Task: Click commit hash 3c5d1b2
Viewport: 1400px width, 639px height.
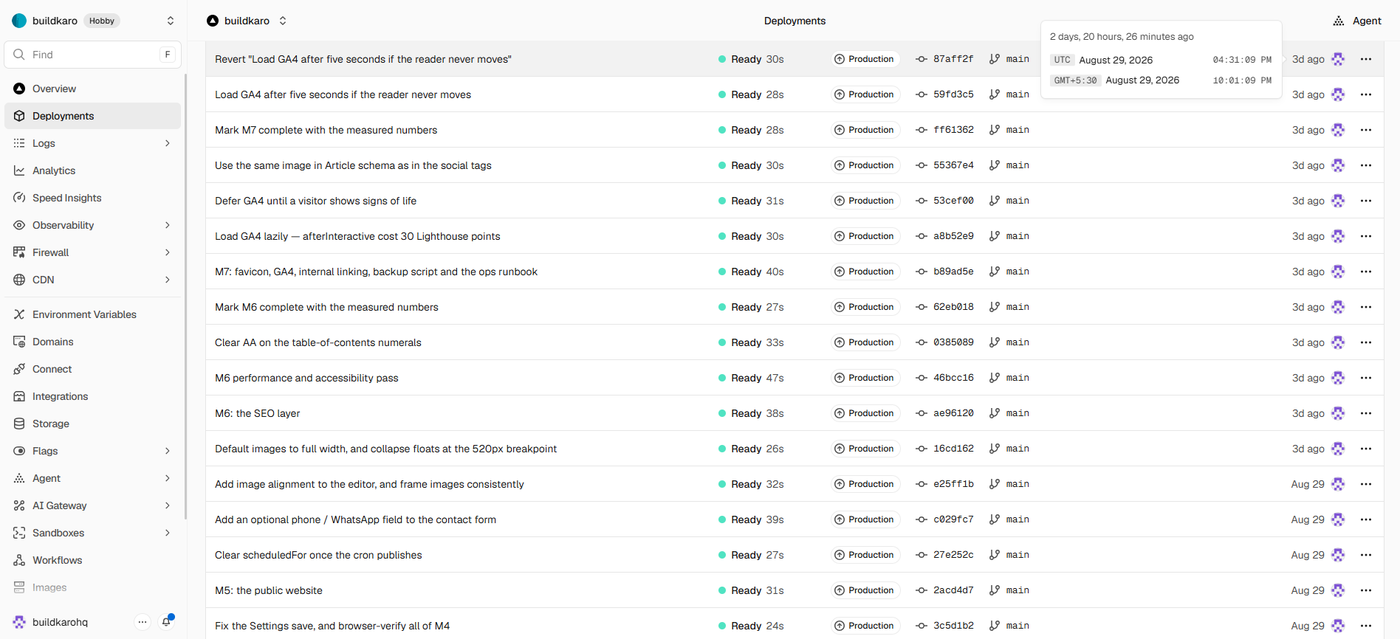Action: [x=953, y=626]
